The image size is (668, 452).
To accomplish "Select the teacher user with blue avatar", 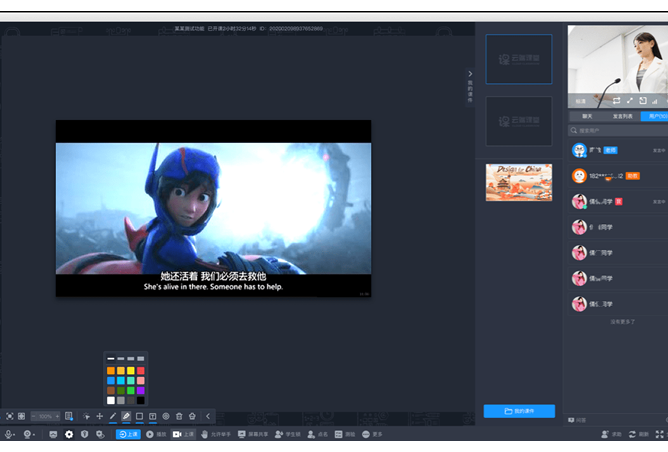I will 619,150.
